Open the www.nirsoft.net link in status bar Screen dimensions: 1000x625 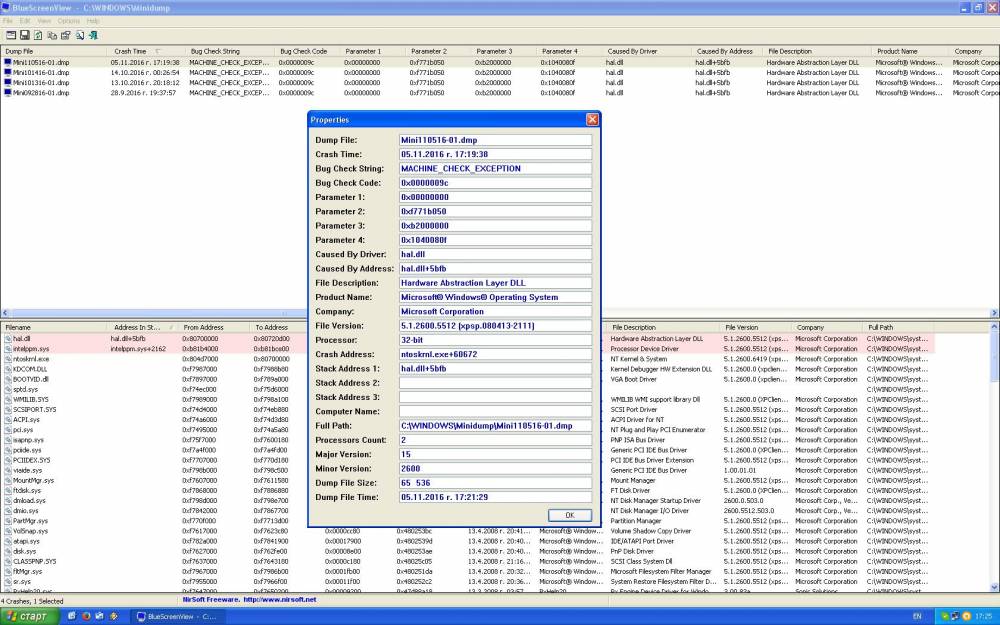click(280, 600)
